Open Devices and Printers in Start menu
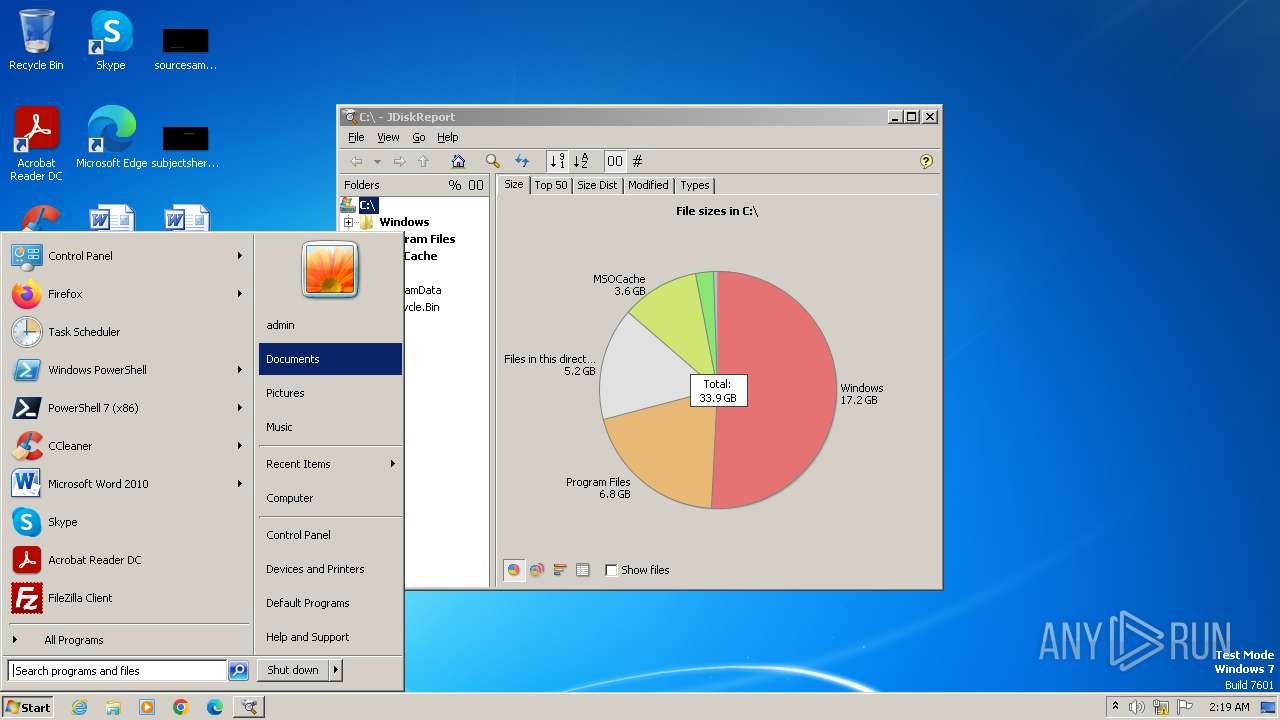This screenshot has width=1280, height=720. click(330, 569)
